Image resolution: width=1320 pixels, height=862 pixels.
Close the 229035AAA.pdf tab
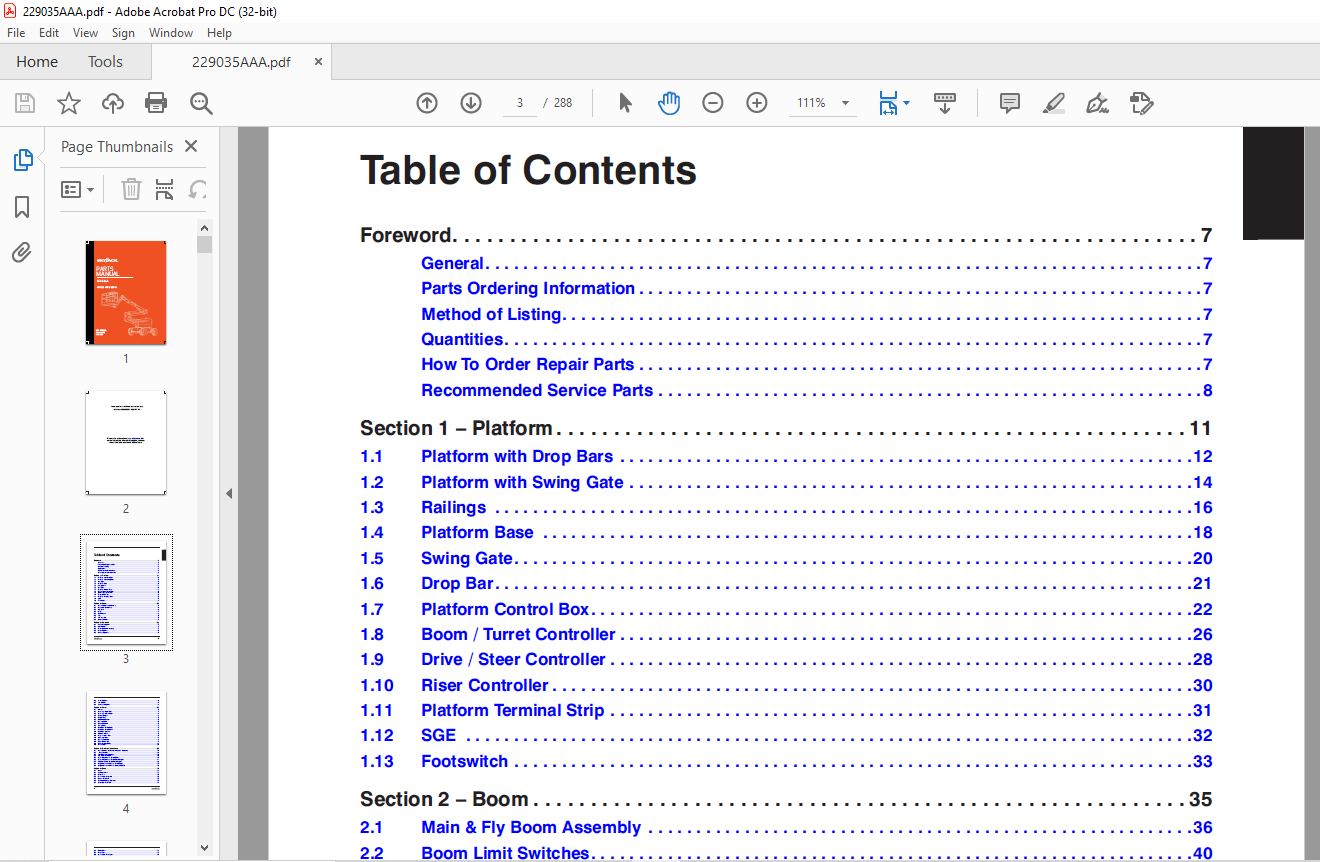click(319, 62)
